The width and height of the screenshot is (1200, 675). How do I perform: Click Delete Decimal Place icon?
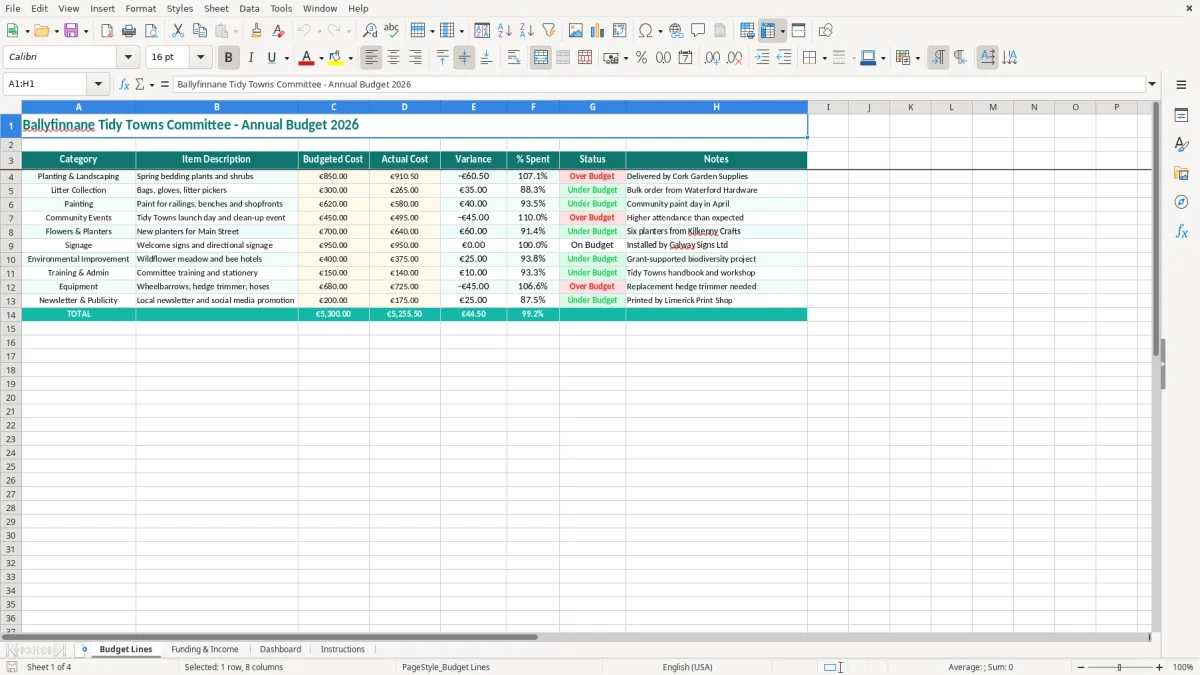pyautogui.click(x=734, y=58)
